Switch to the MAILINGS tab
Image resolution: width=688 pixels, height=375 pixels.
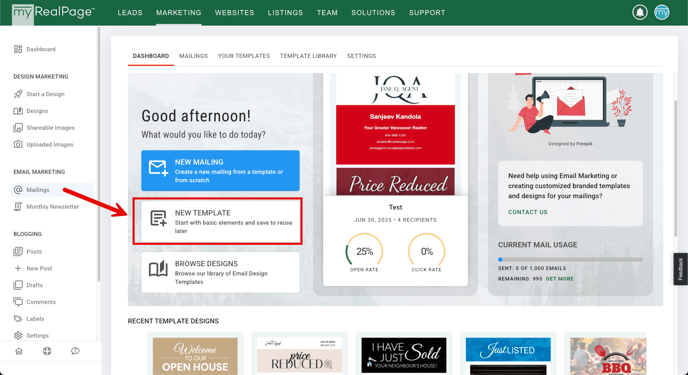194,56
